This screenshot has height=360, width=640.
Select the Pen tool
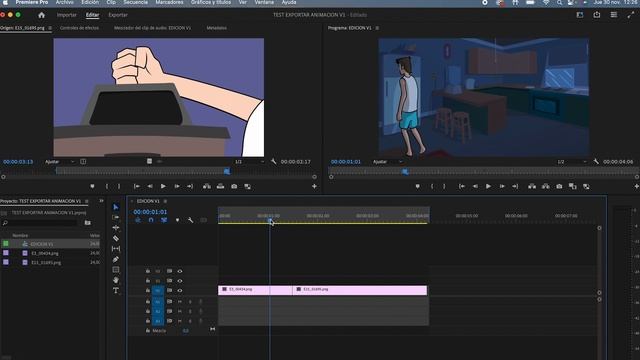coord(116,259)
